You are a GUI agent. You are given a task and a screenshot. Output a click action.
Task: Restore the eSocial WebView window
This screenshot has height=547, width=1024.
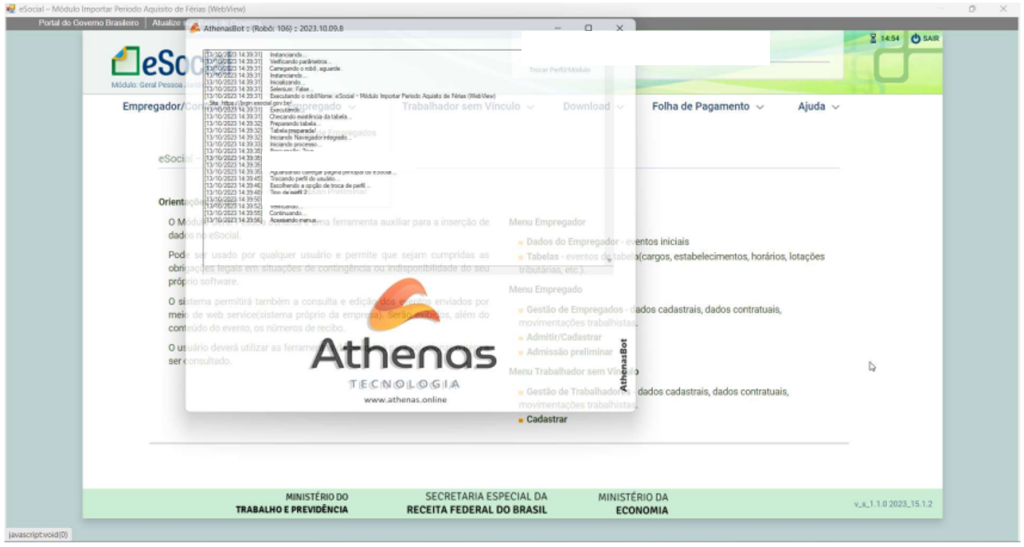click(972, 9)
